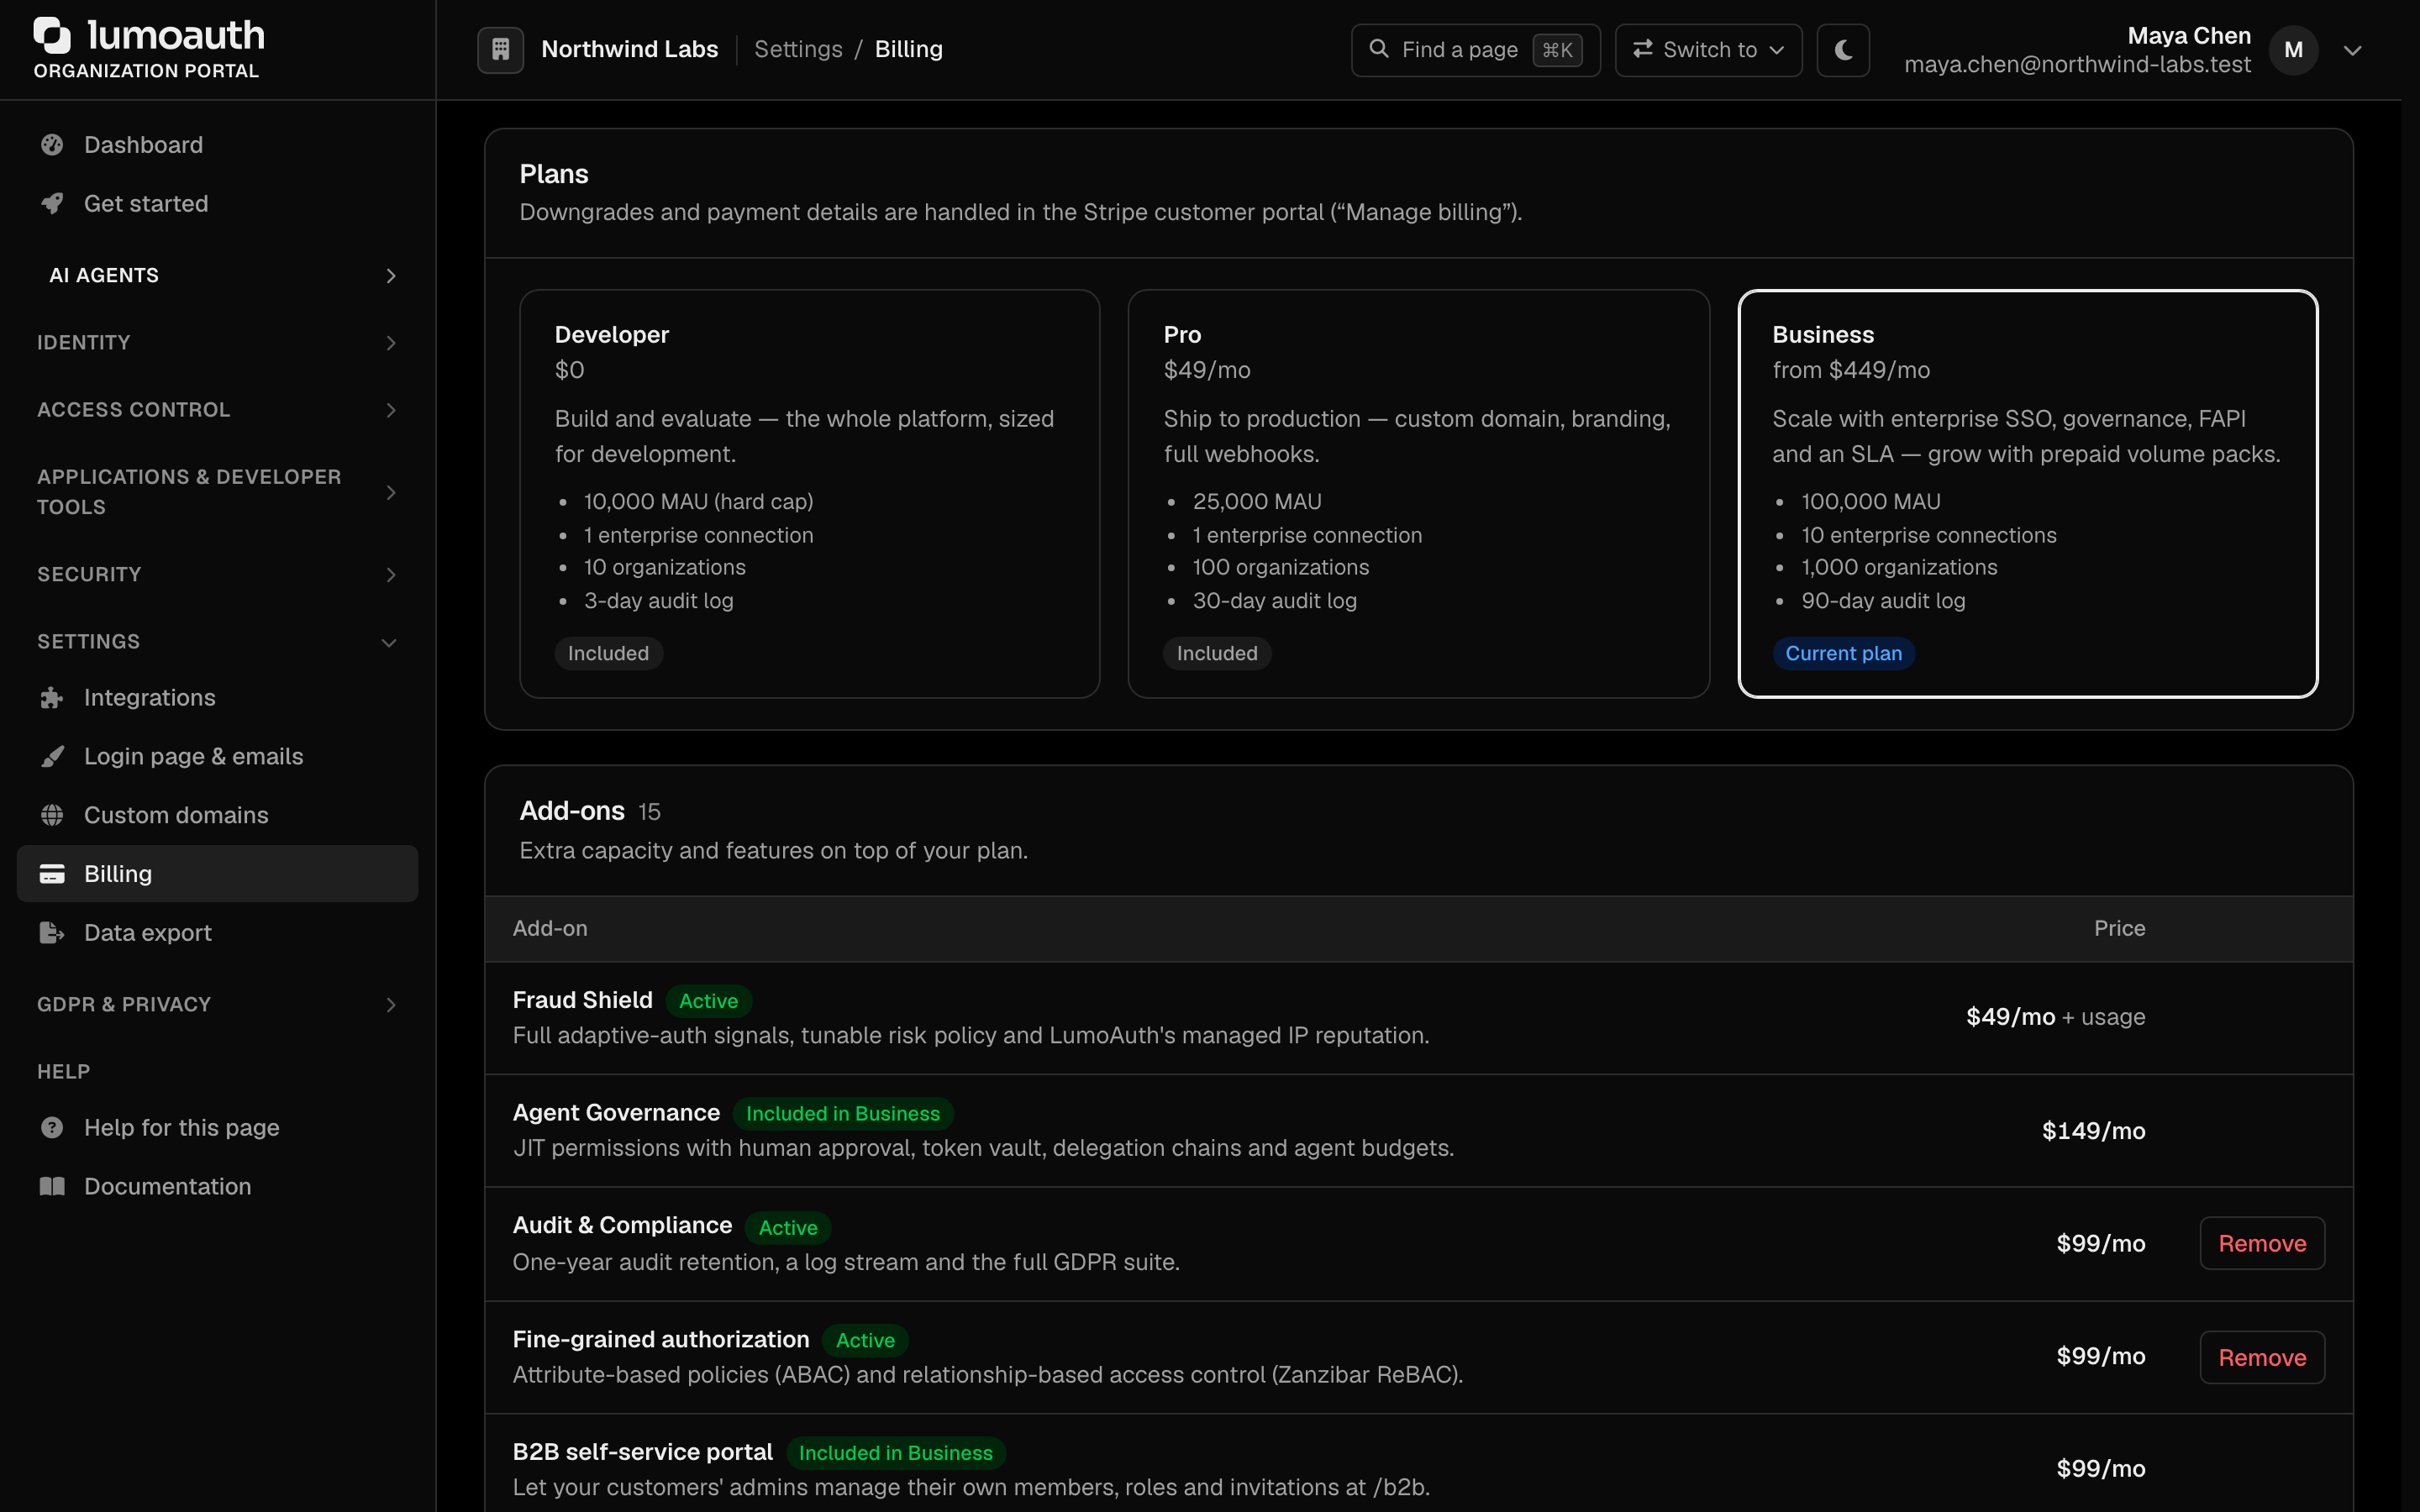This screenshot has height=1512, width=2420.
Task: Go to the Billing sidebar item
Action: point(217,874)
